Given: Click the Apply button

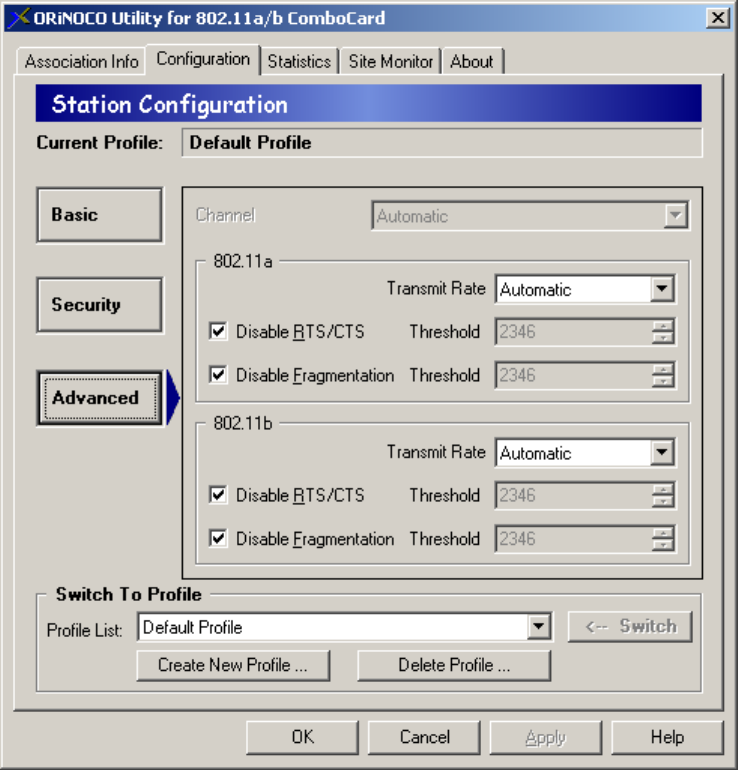Looking at the screenshot, I should pos(546,737).
